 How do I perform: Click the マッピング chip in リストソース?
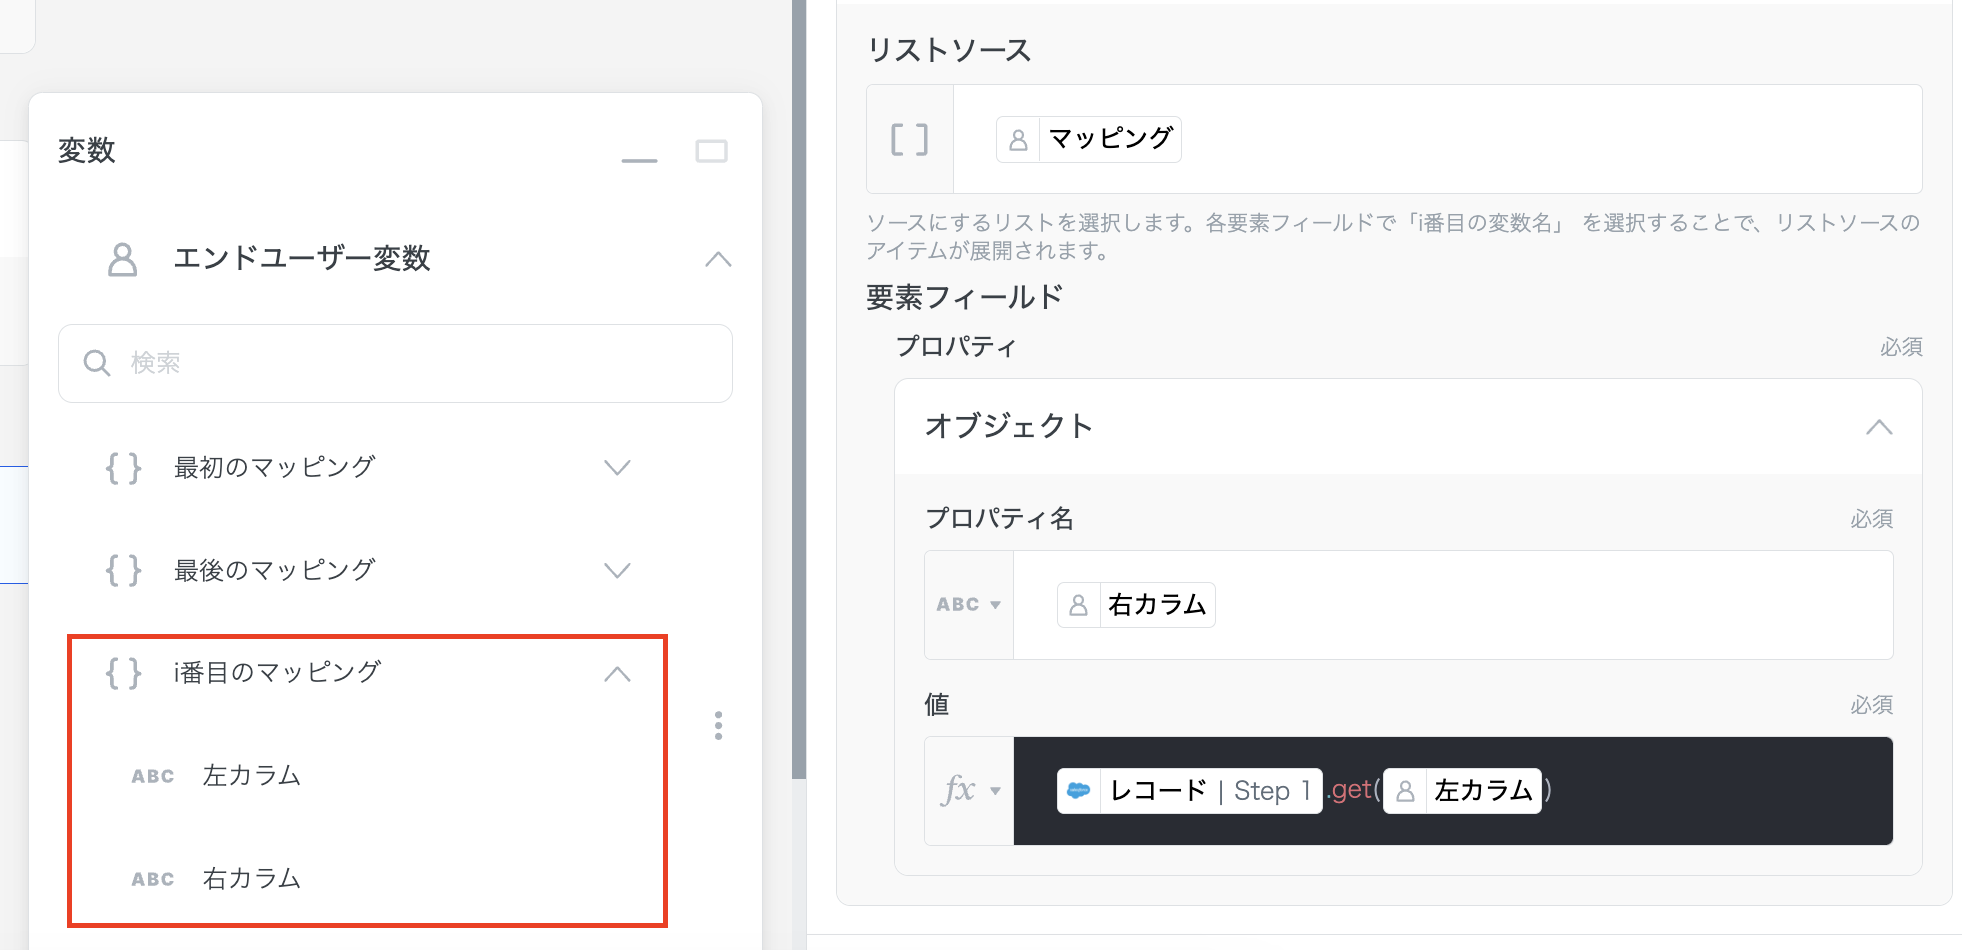click(x=1089, y=139)
